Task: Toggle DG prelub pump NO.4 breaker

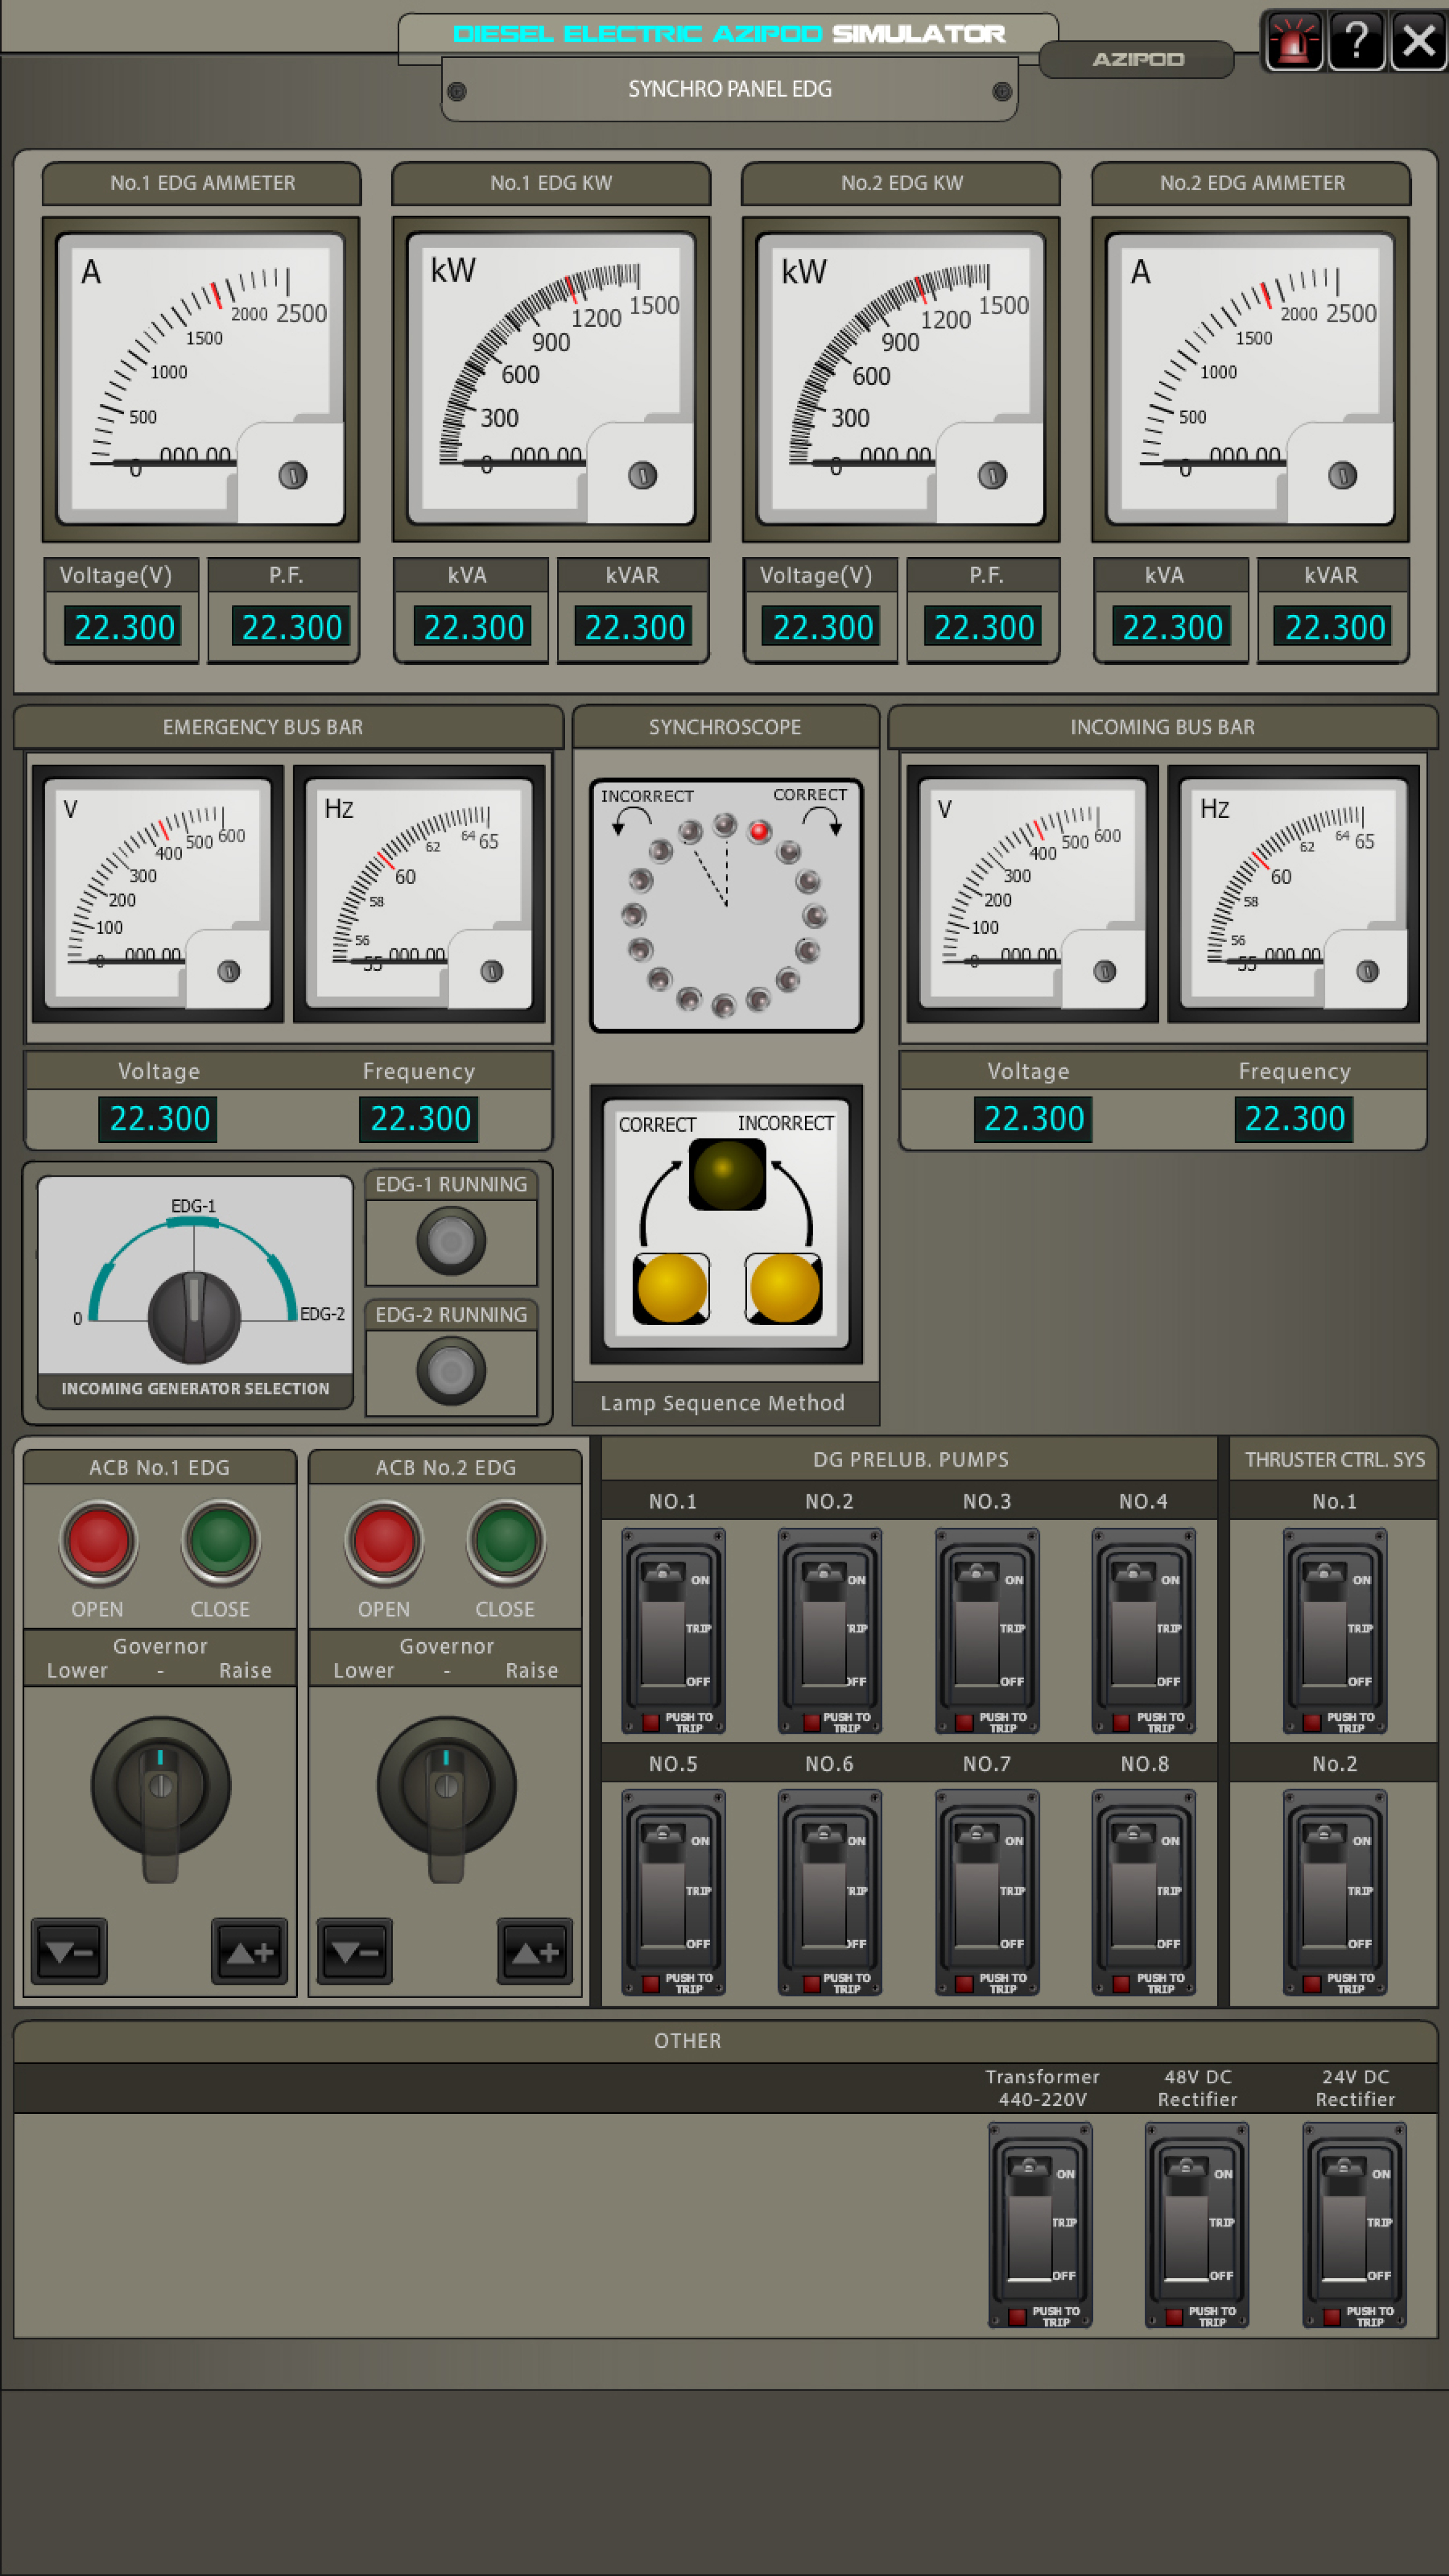Action: click(1143, 1630)
